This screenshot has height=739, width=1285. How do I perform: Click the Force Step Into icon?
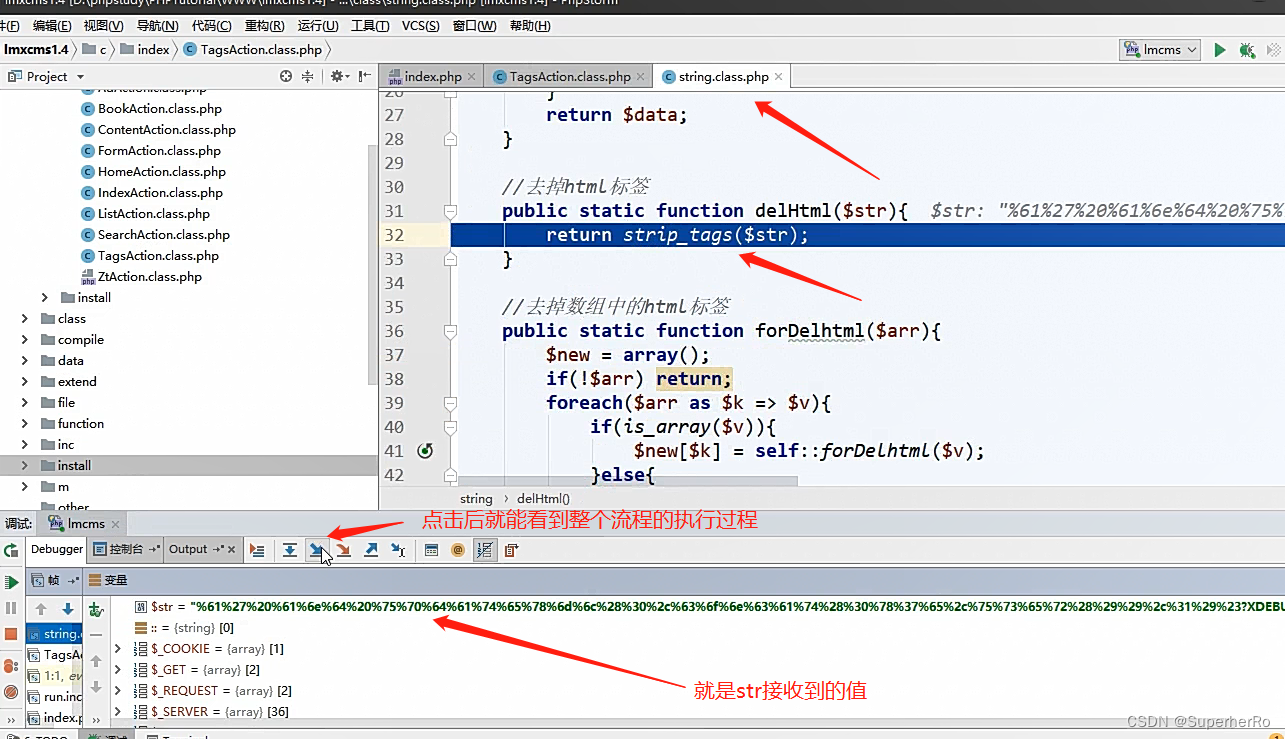tap(343, 550)
